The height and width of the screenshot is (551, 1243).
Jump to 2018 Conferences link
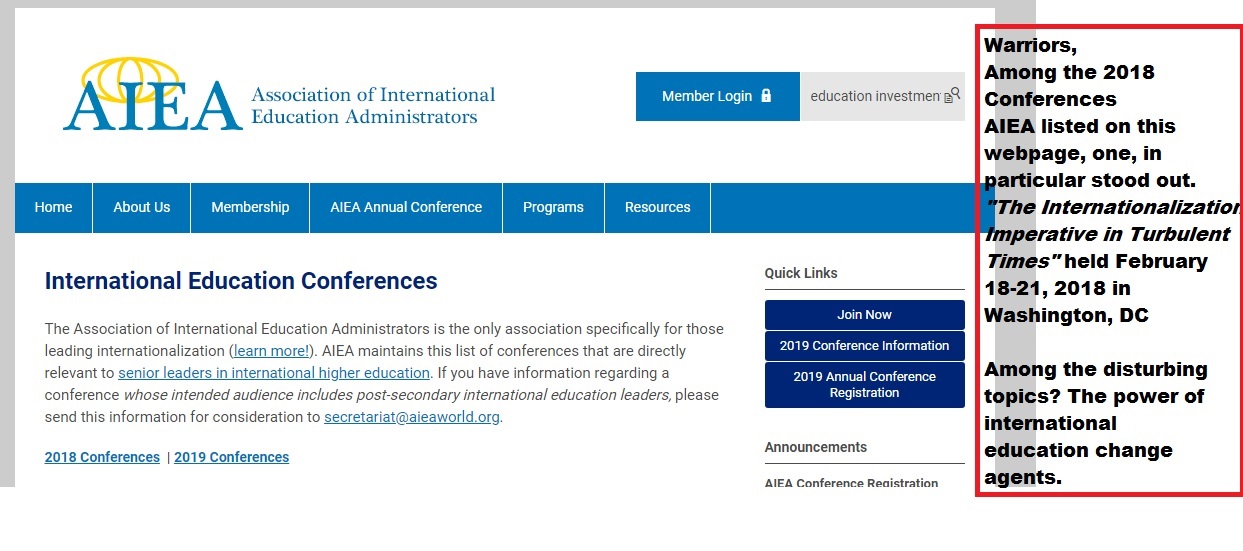tap(102, 457)
